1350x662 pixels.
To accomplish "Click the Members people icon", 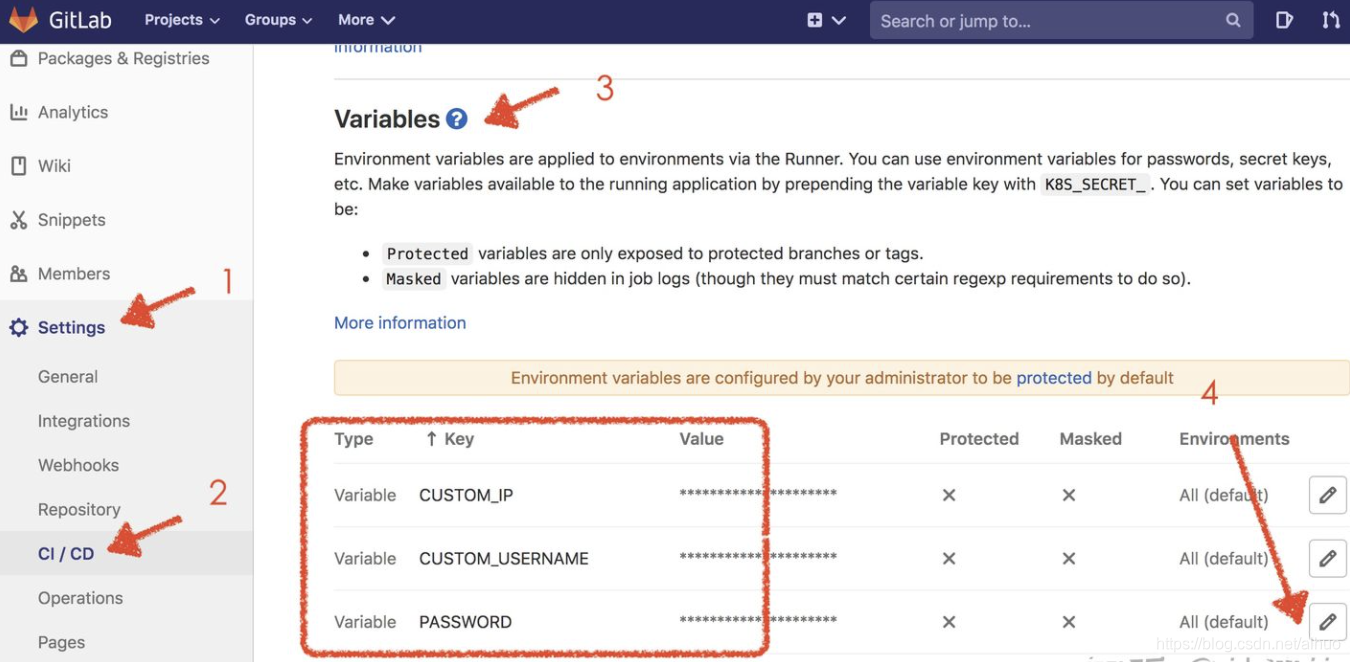I will click(18, 273).
